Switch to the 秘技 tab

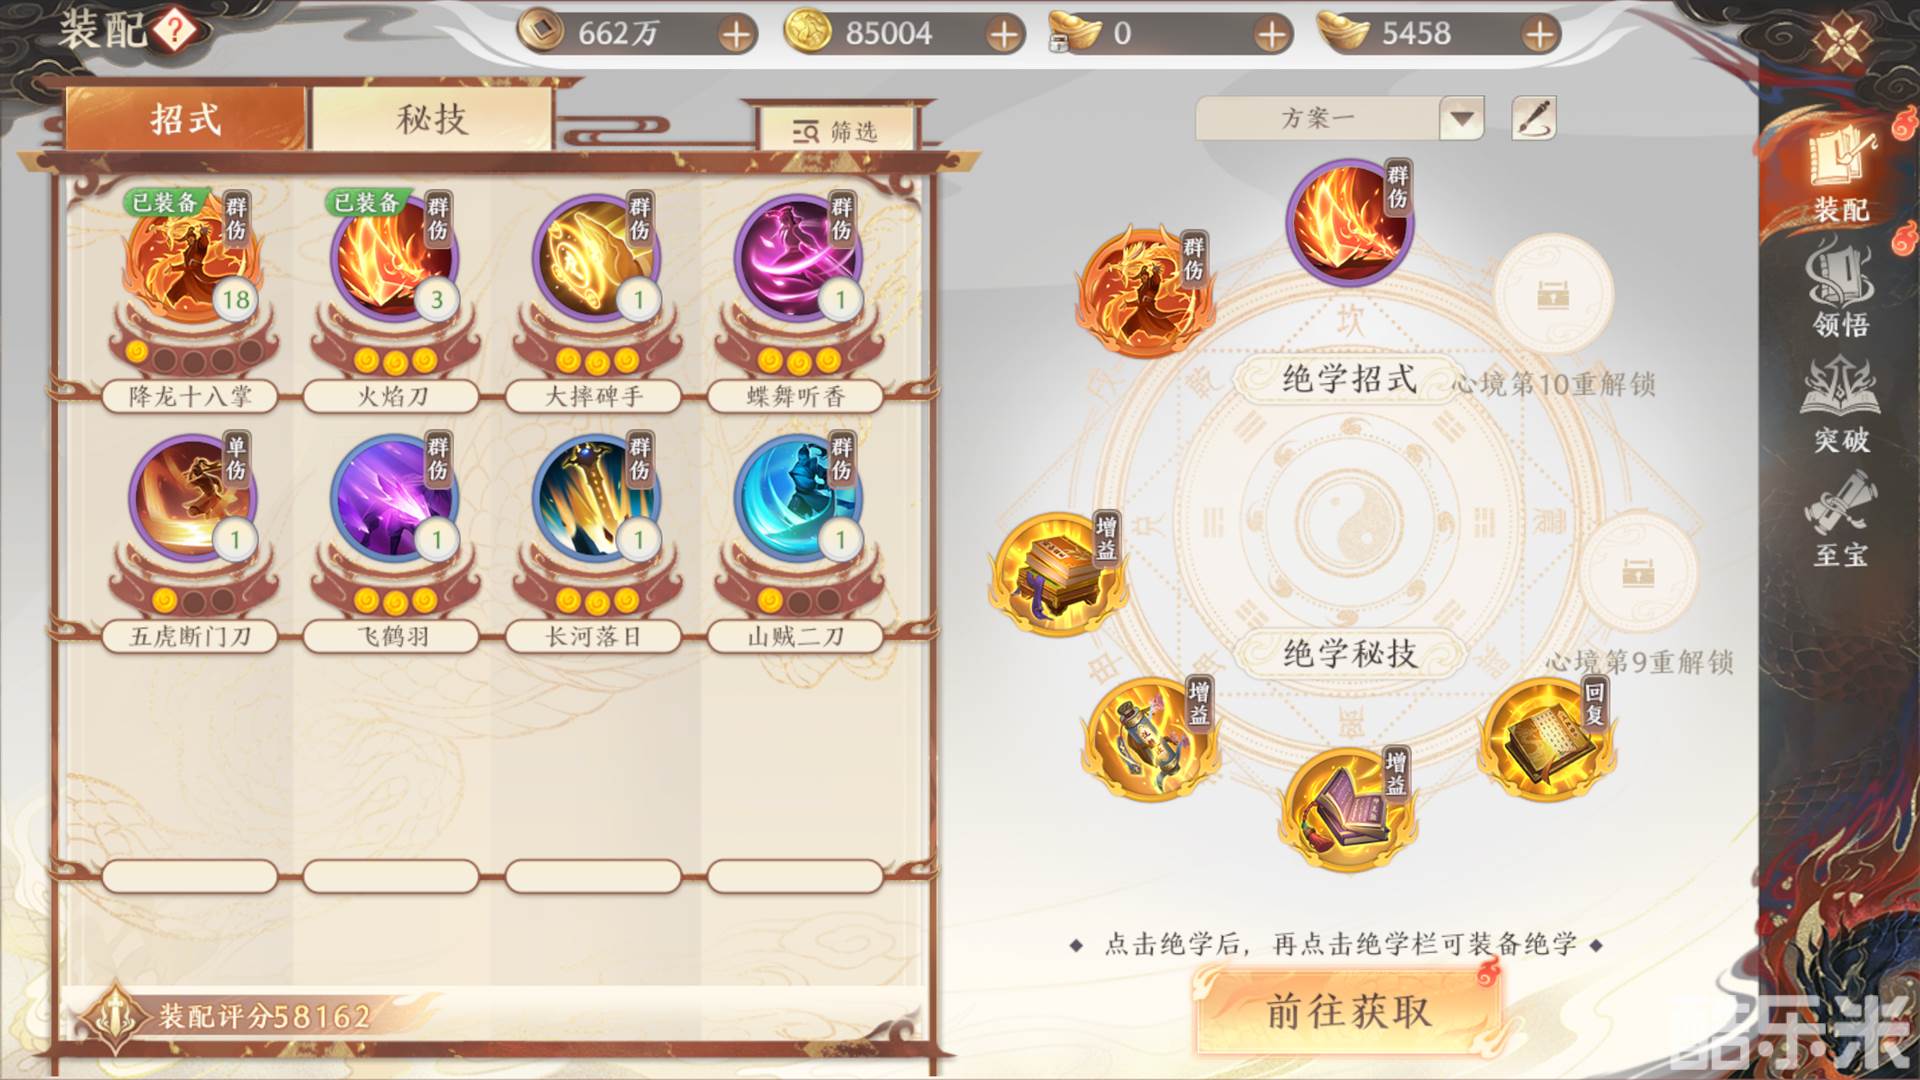tap(432, 119)
